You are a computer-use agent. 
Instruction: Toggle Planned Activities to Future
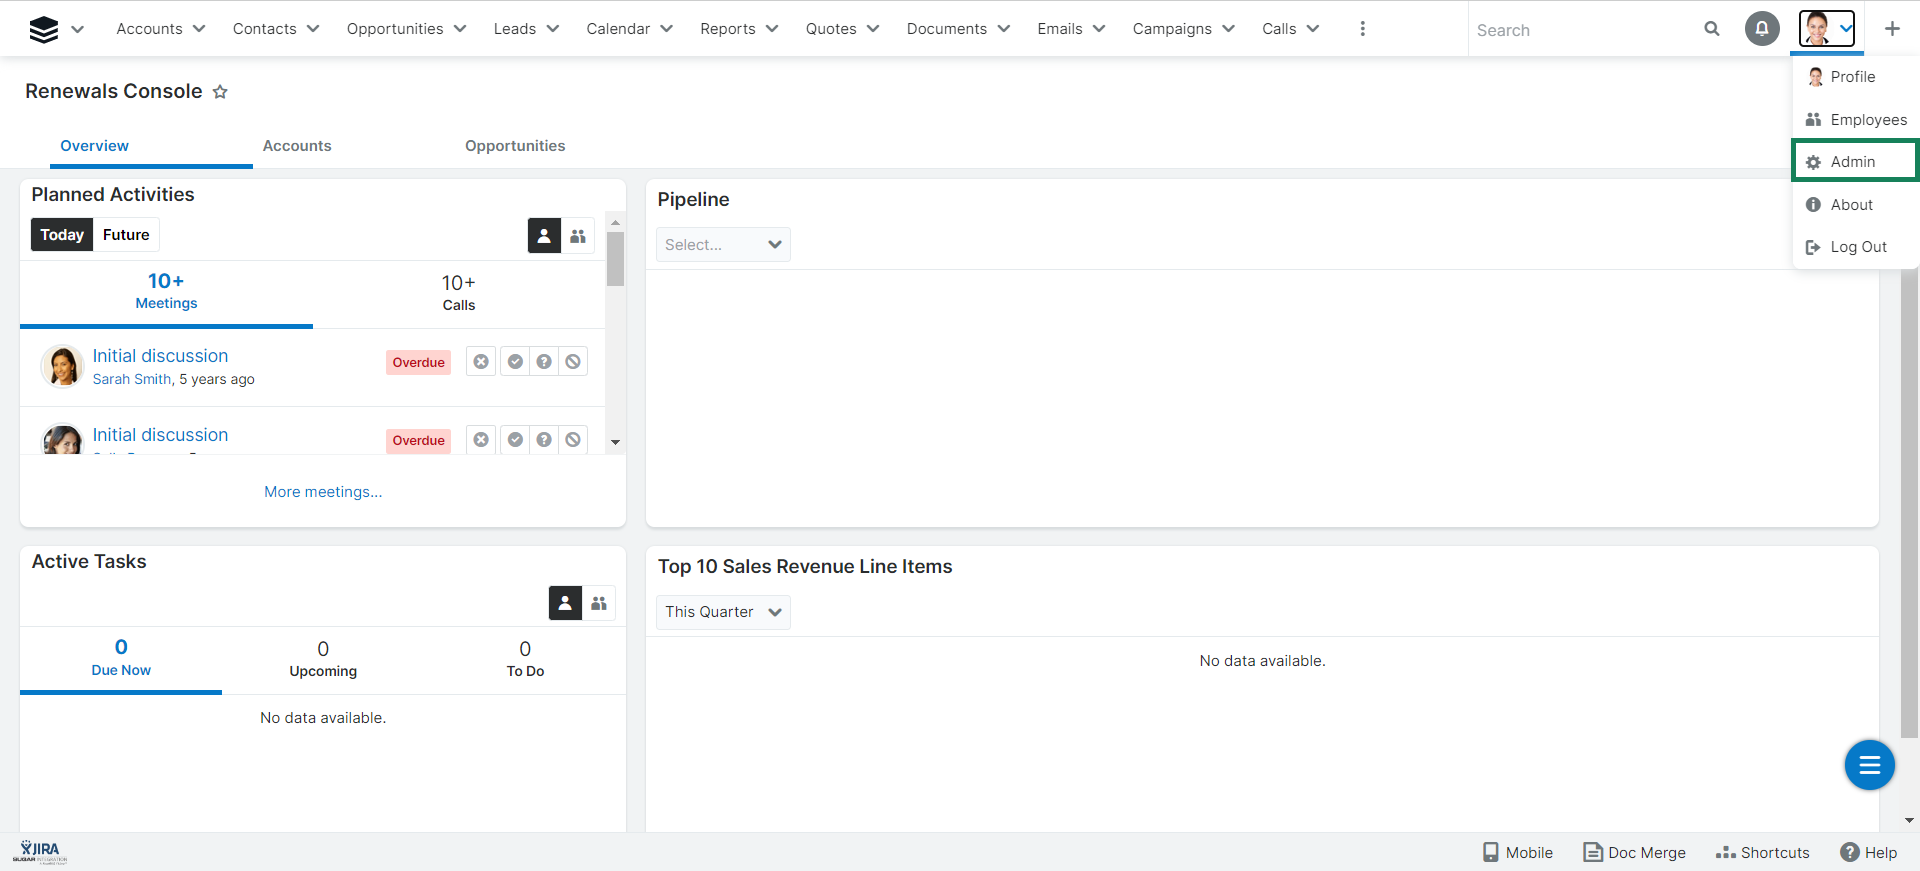pos(126,235)
